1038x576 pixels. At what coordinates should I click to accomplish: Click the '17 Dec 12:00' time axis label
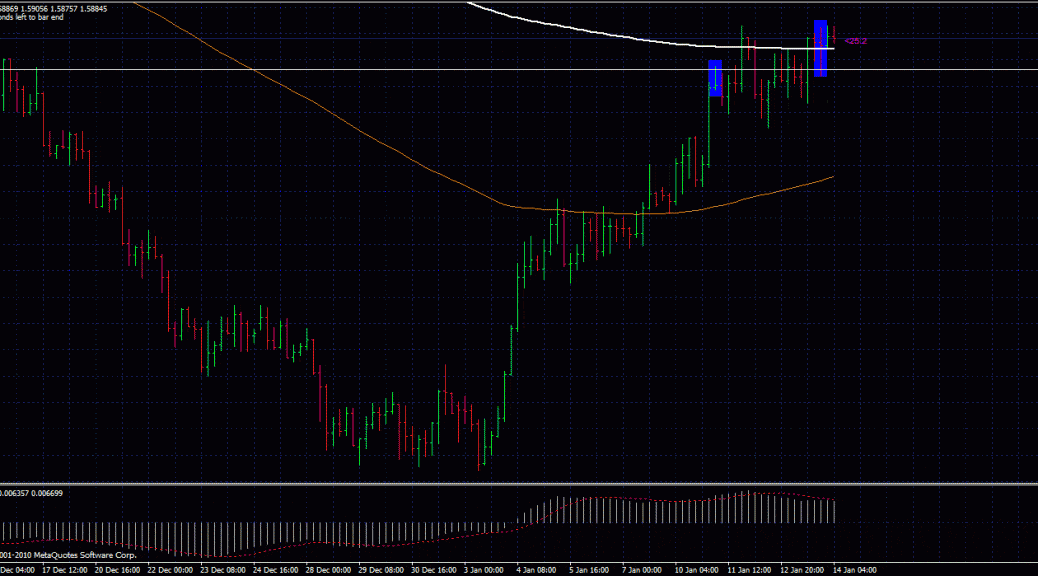[x=64, y=570]
